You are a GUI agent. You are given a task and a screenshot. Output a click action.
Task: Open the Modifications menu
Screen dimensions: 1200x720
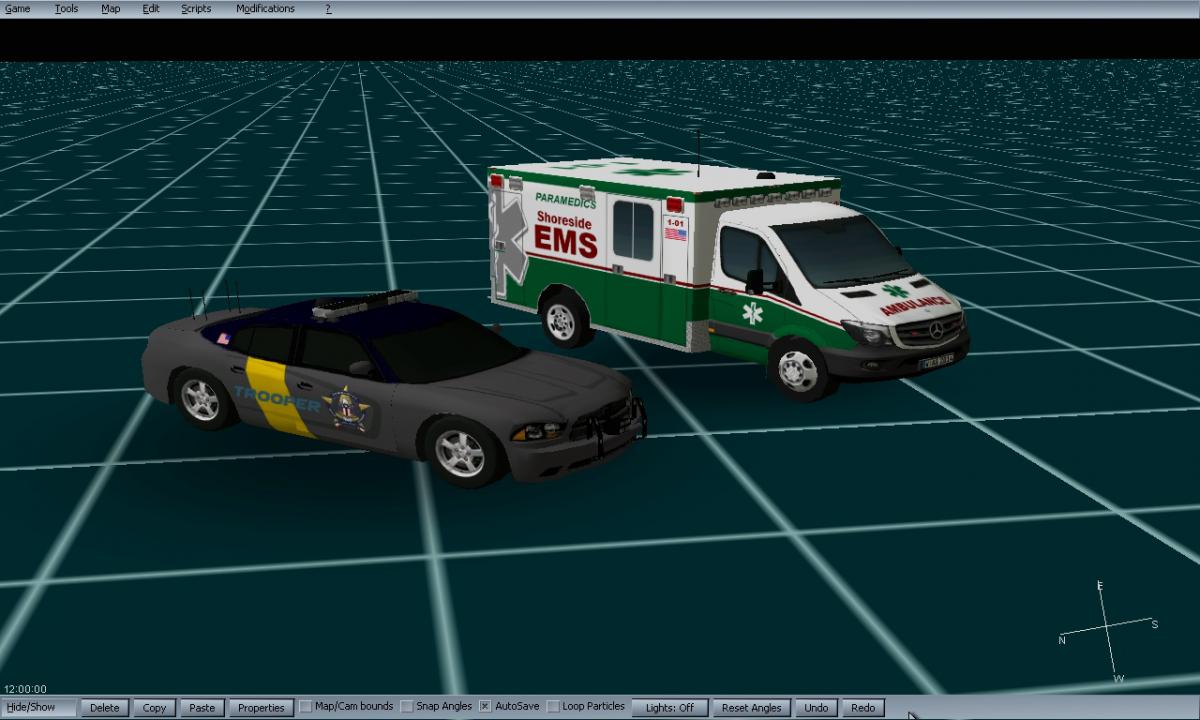[x=265, y=9]
